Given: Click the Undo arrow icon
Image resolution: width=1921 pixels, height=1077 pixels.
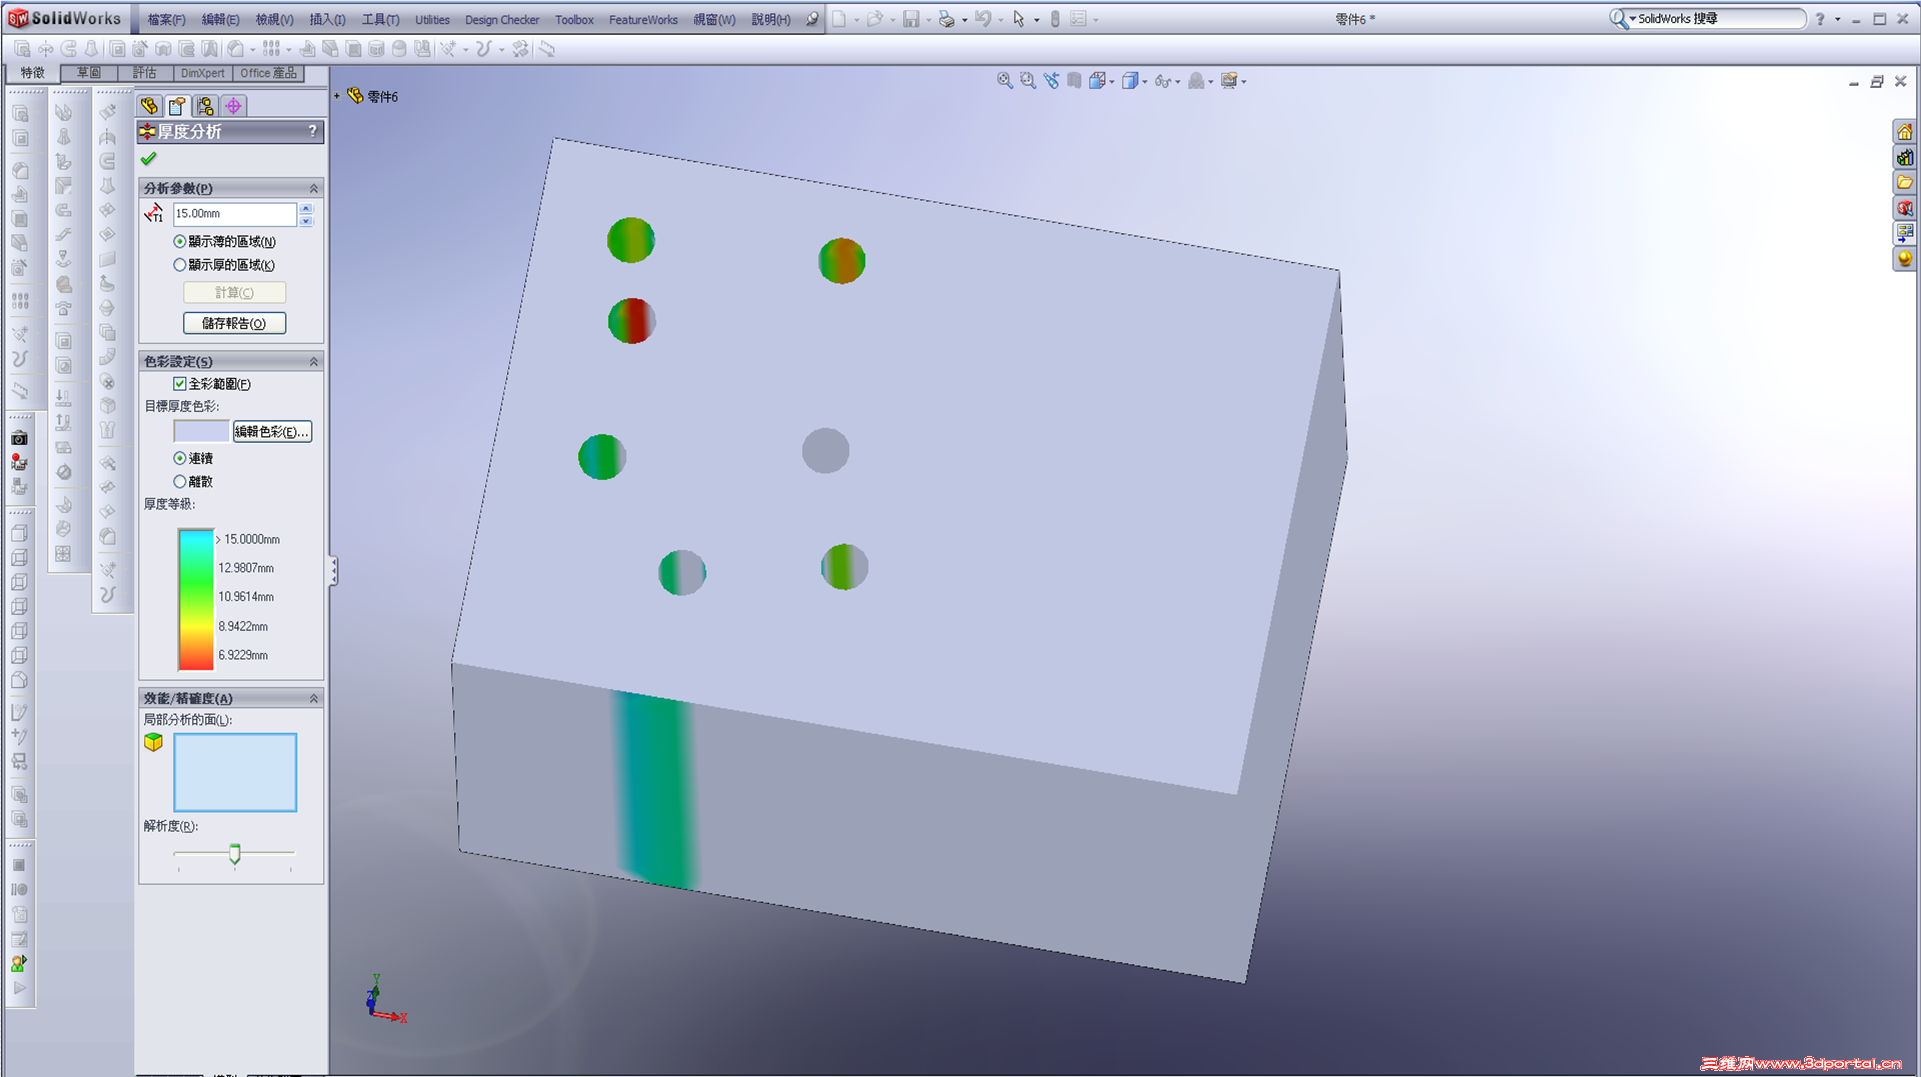Looking at the screenshot, I should click(983, 19).
